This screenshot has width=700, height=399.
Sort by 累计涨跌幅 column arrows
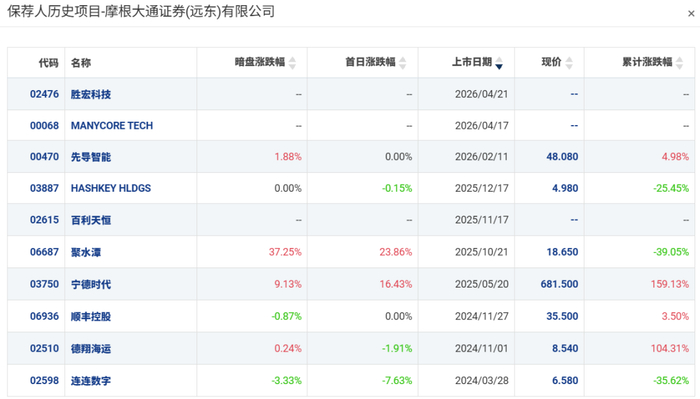coord(679,63)
